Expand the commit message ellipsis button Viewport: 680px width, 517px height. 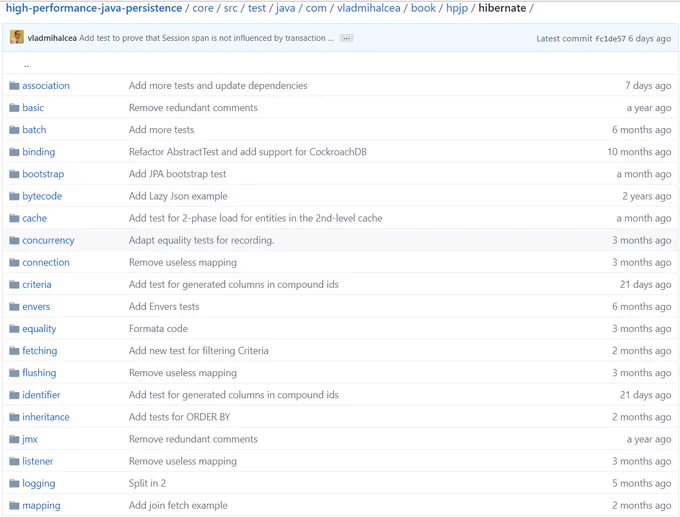(347, 38)
